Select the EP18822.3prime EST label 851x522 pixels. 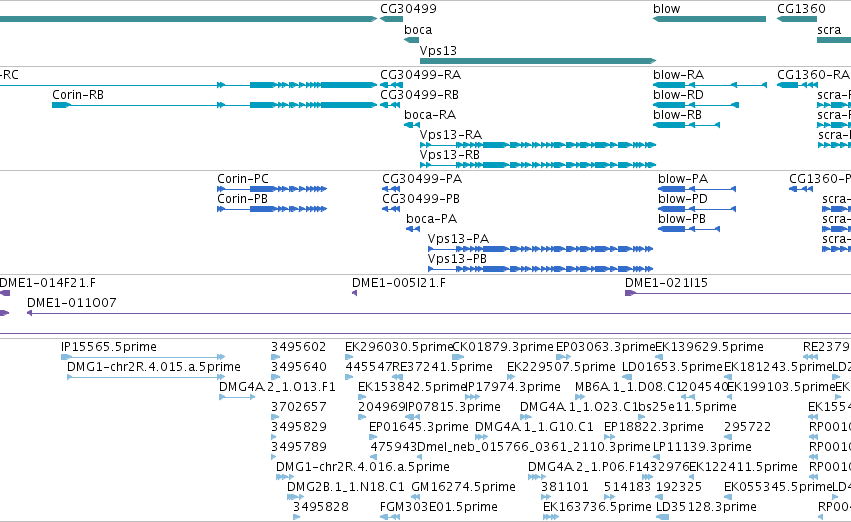pos(653,427)
